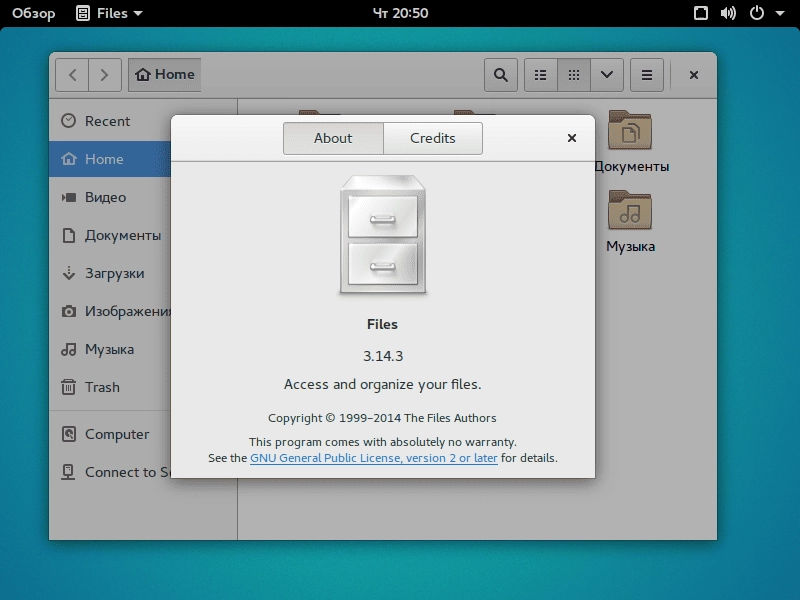This screenshot has width=800, height=600.
Task: Close the About Files dialog
Action: coord(572,138)
